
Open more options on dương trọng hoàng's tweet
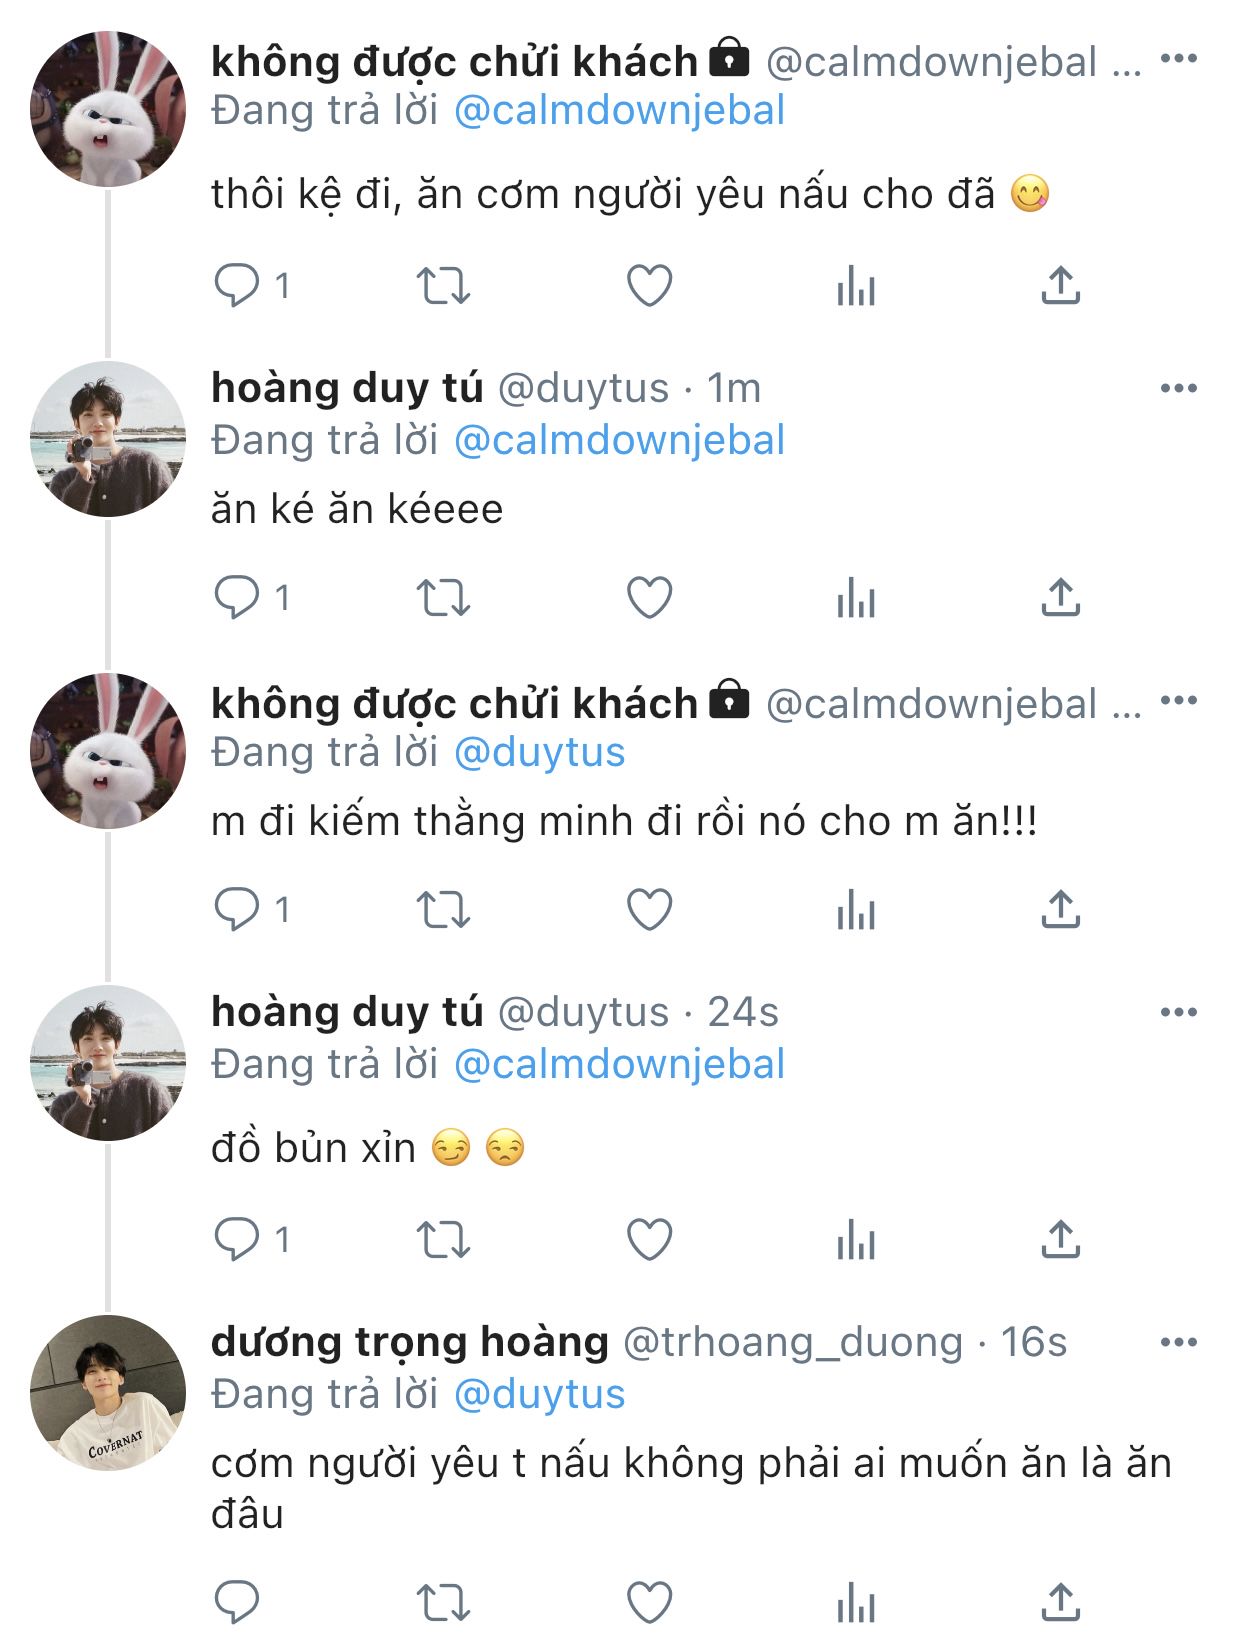point(1178,1342)
